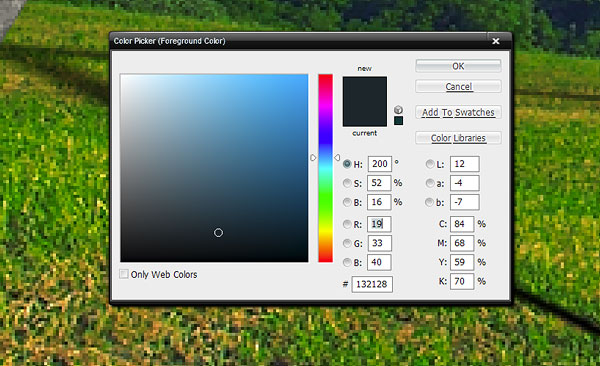The image size is (600, 366).
Task: Click the right hue slider arrow
Action: click(337, 158)
